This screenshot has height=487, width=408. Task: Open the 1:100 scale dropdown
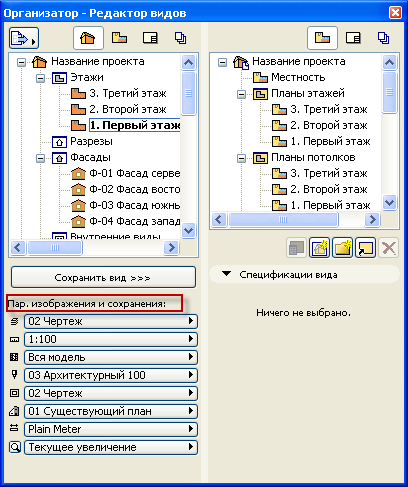click(111, 339)
